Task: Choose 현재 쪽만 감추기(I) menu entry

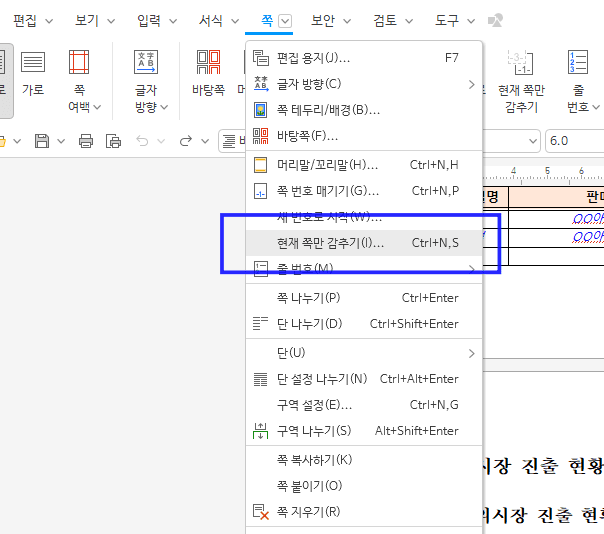Action: (x=364, y=243)
